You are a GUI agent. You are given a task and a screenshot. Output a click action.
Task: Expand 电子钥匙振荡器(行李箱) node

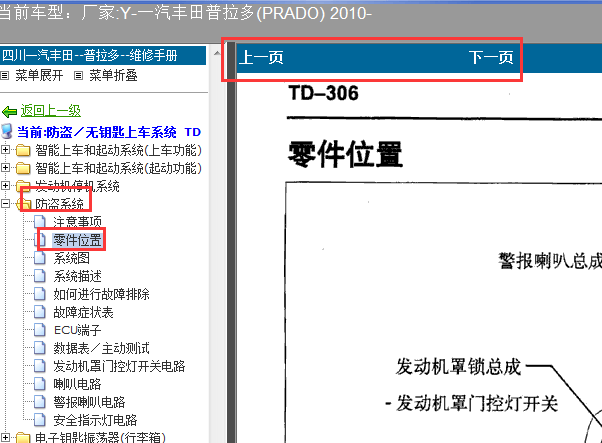[x=5, y=438]
